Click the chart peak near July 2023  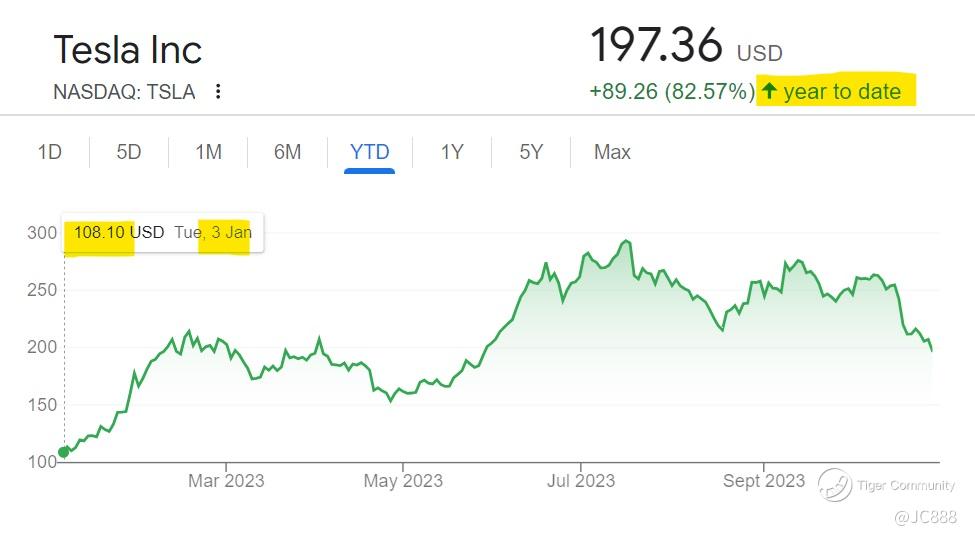pyautogui.click(x=627, y=241)
